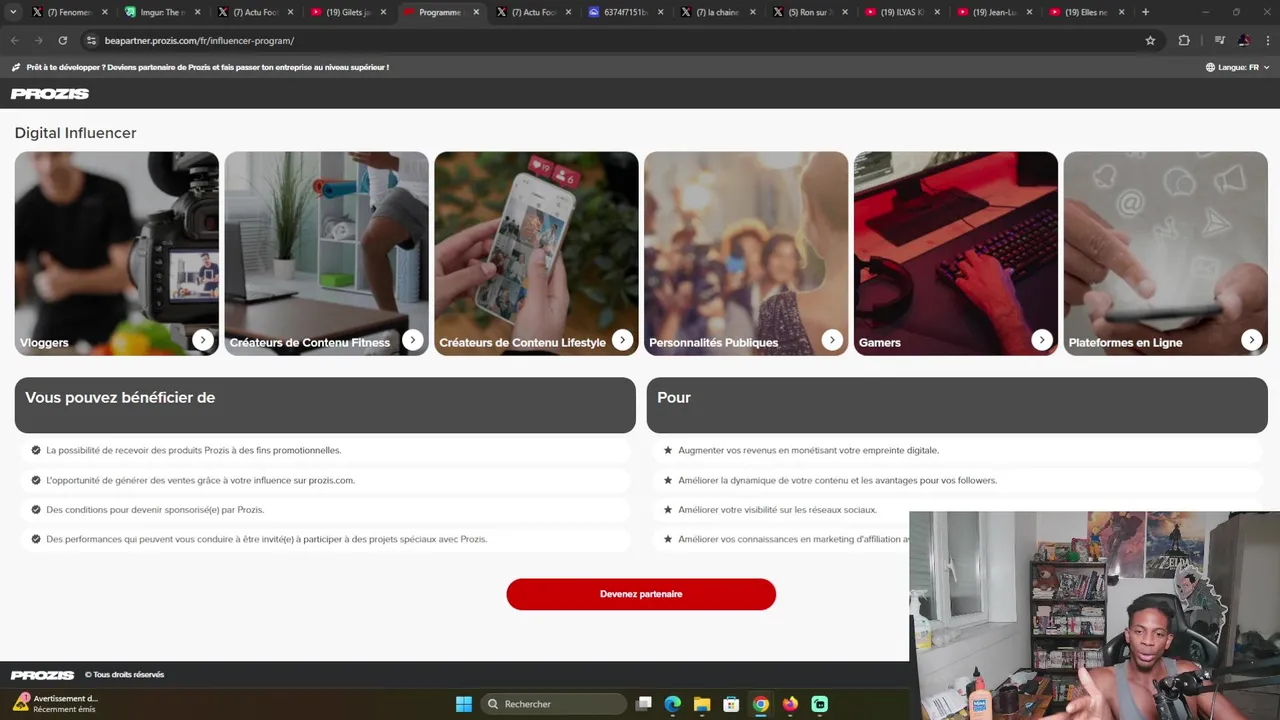This screenshot has height=720, width=1280.
Task: Open a new browser tab
Action: click(1145, 12)
